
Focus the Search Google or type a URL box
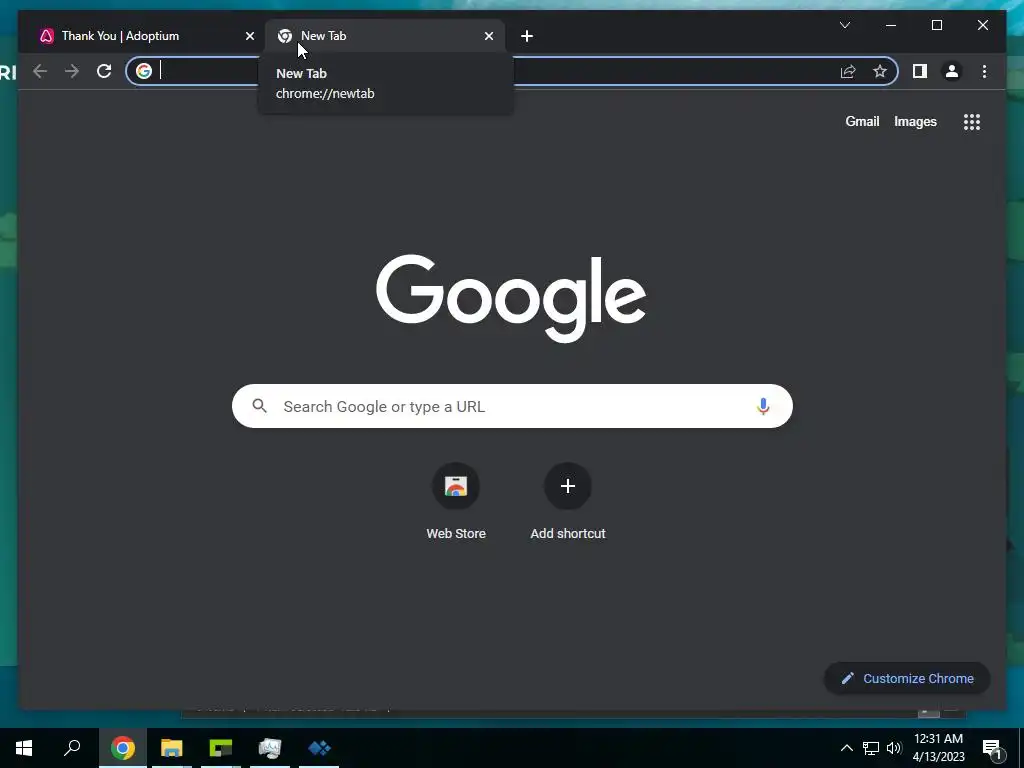coord(512,406)
